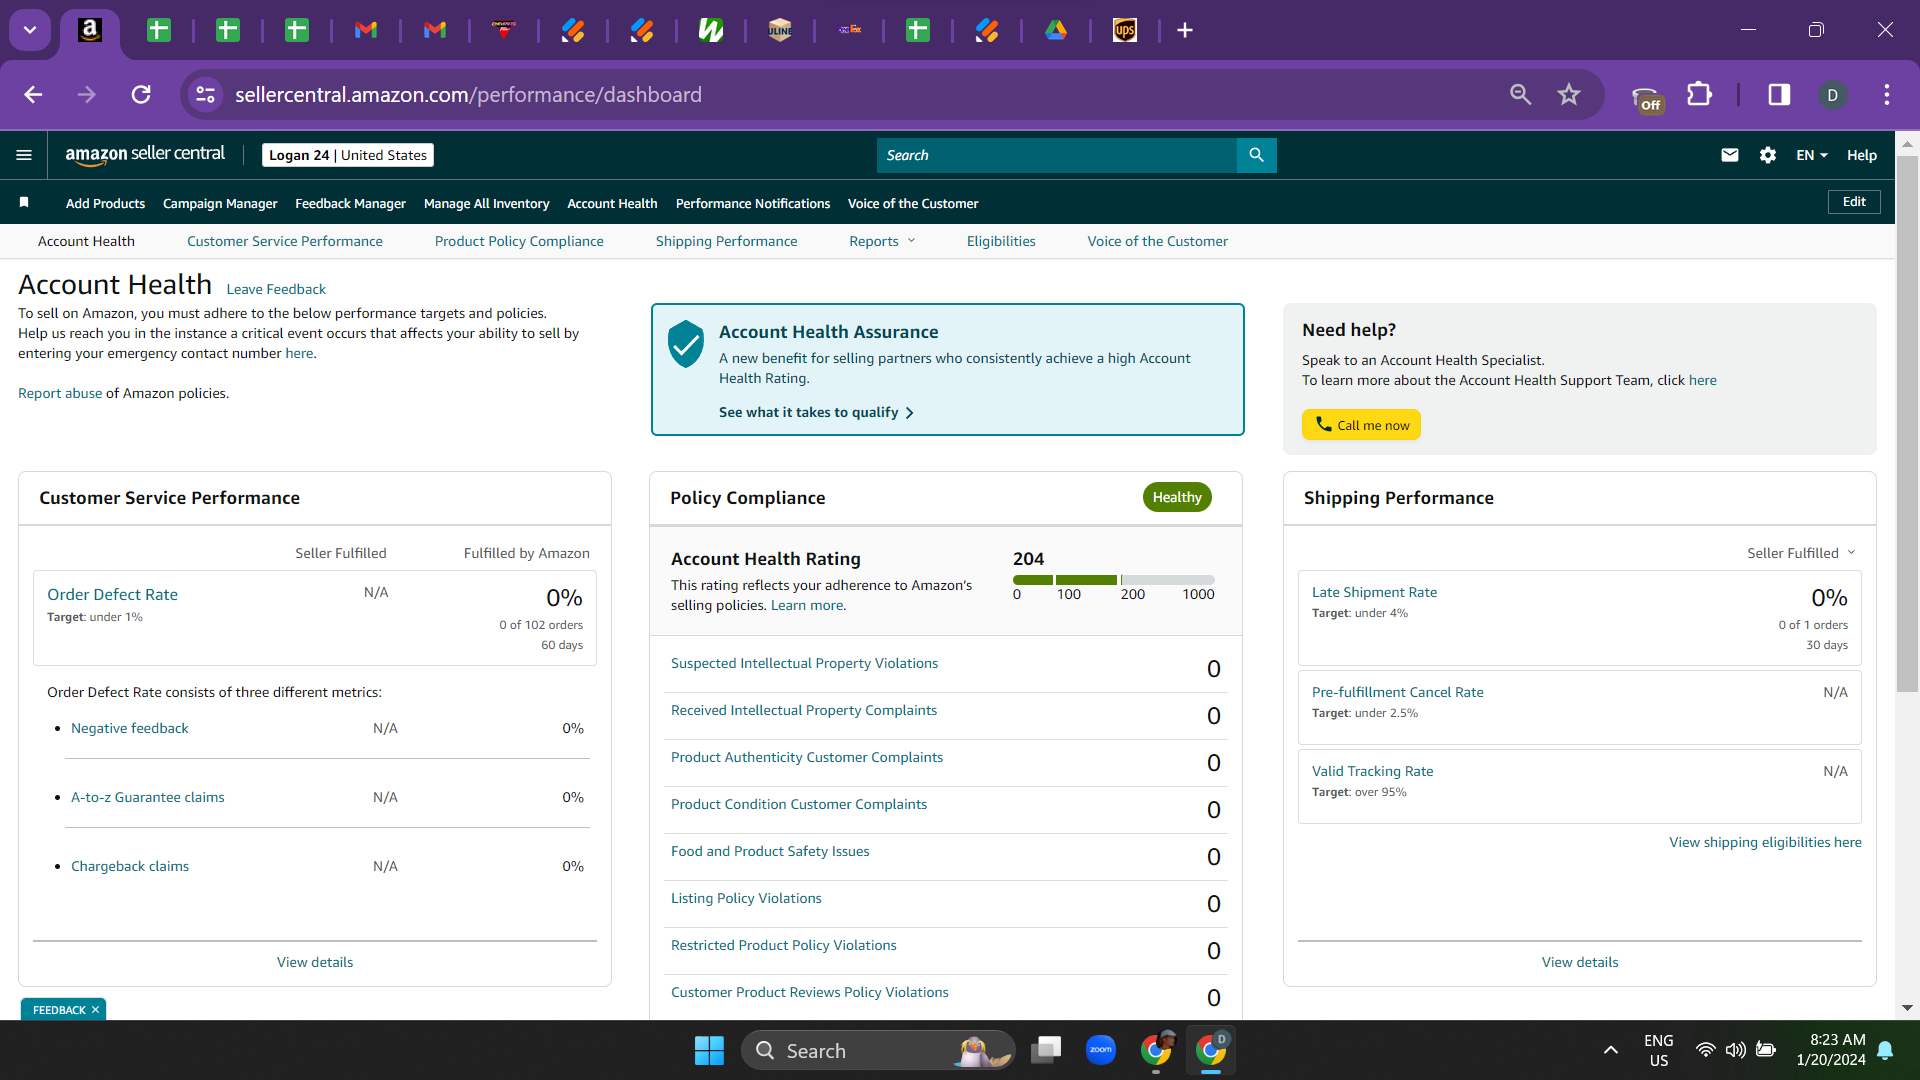Open Campaign Manager in the bookmarks bar

point(220,203)
